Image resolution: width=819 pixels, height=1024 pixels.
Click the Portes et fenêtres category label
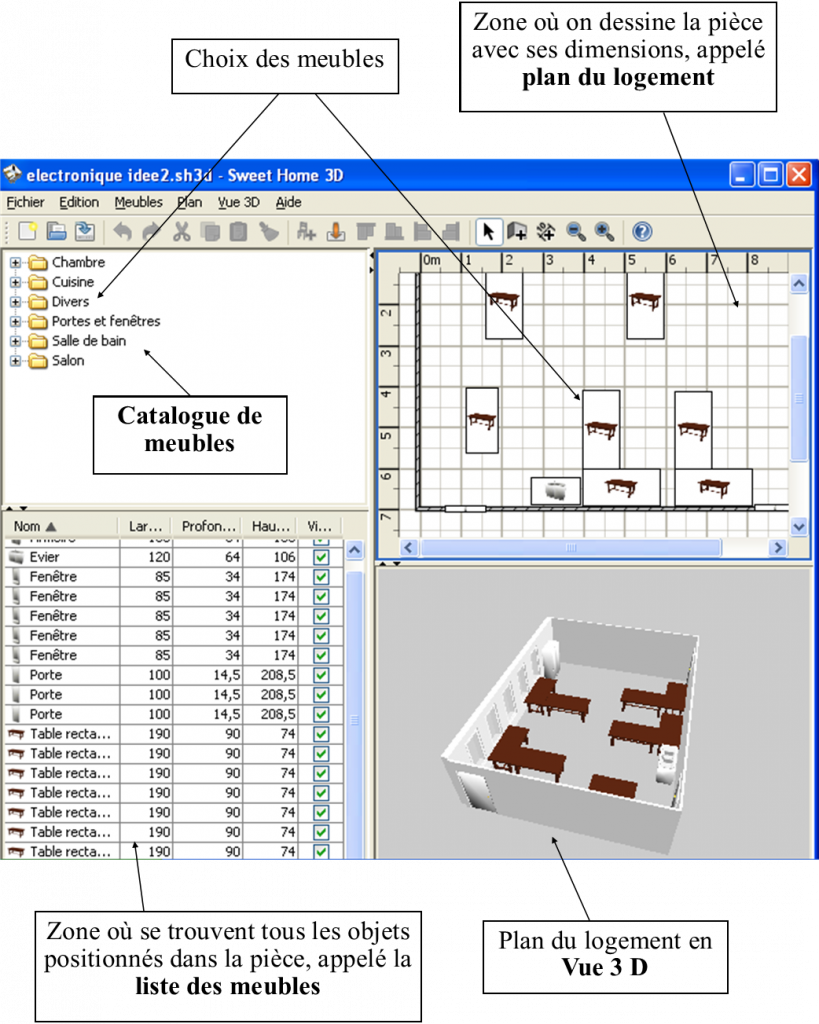coord(106,321)
